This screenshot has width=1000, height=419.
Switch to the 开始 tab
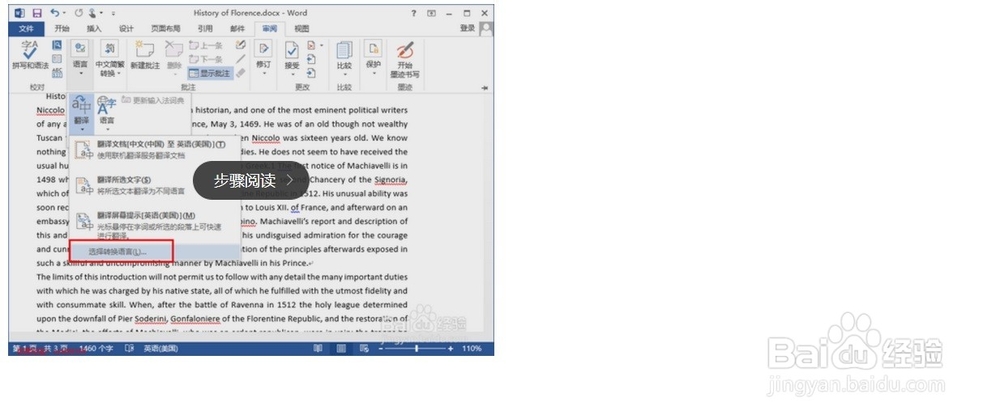click(x=62, y=29)
